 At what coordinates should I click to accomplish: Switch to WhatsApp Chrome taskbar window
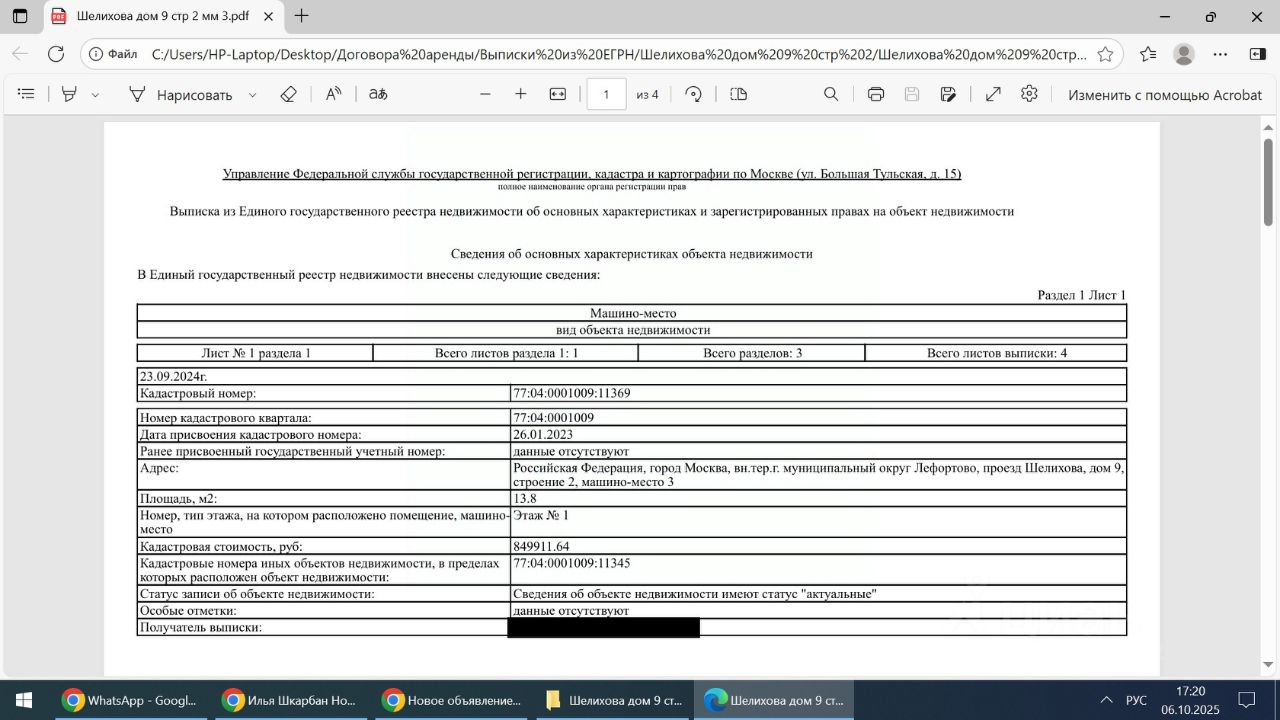pos(130,700)
